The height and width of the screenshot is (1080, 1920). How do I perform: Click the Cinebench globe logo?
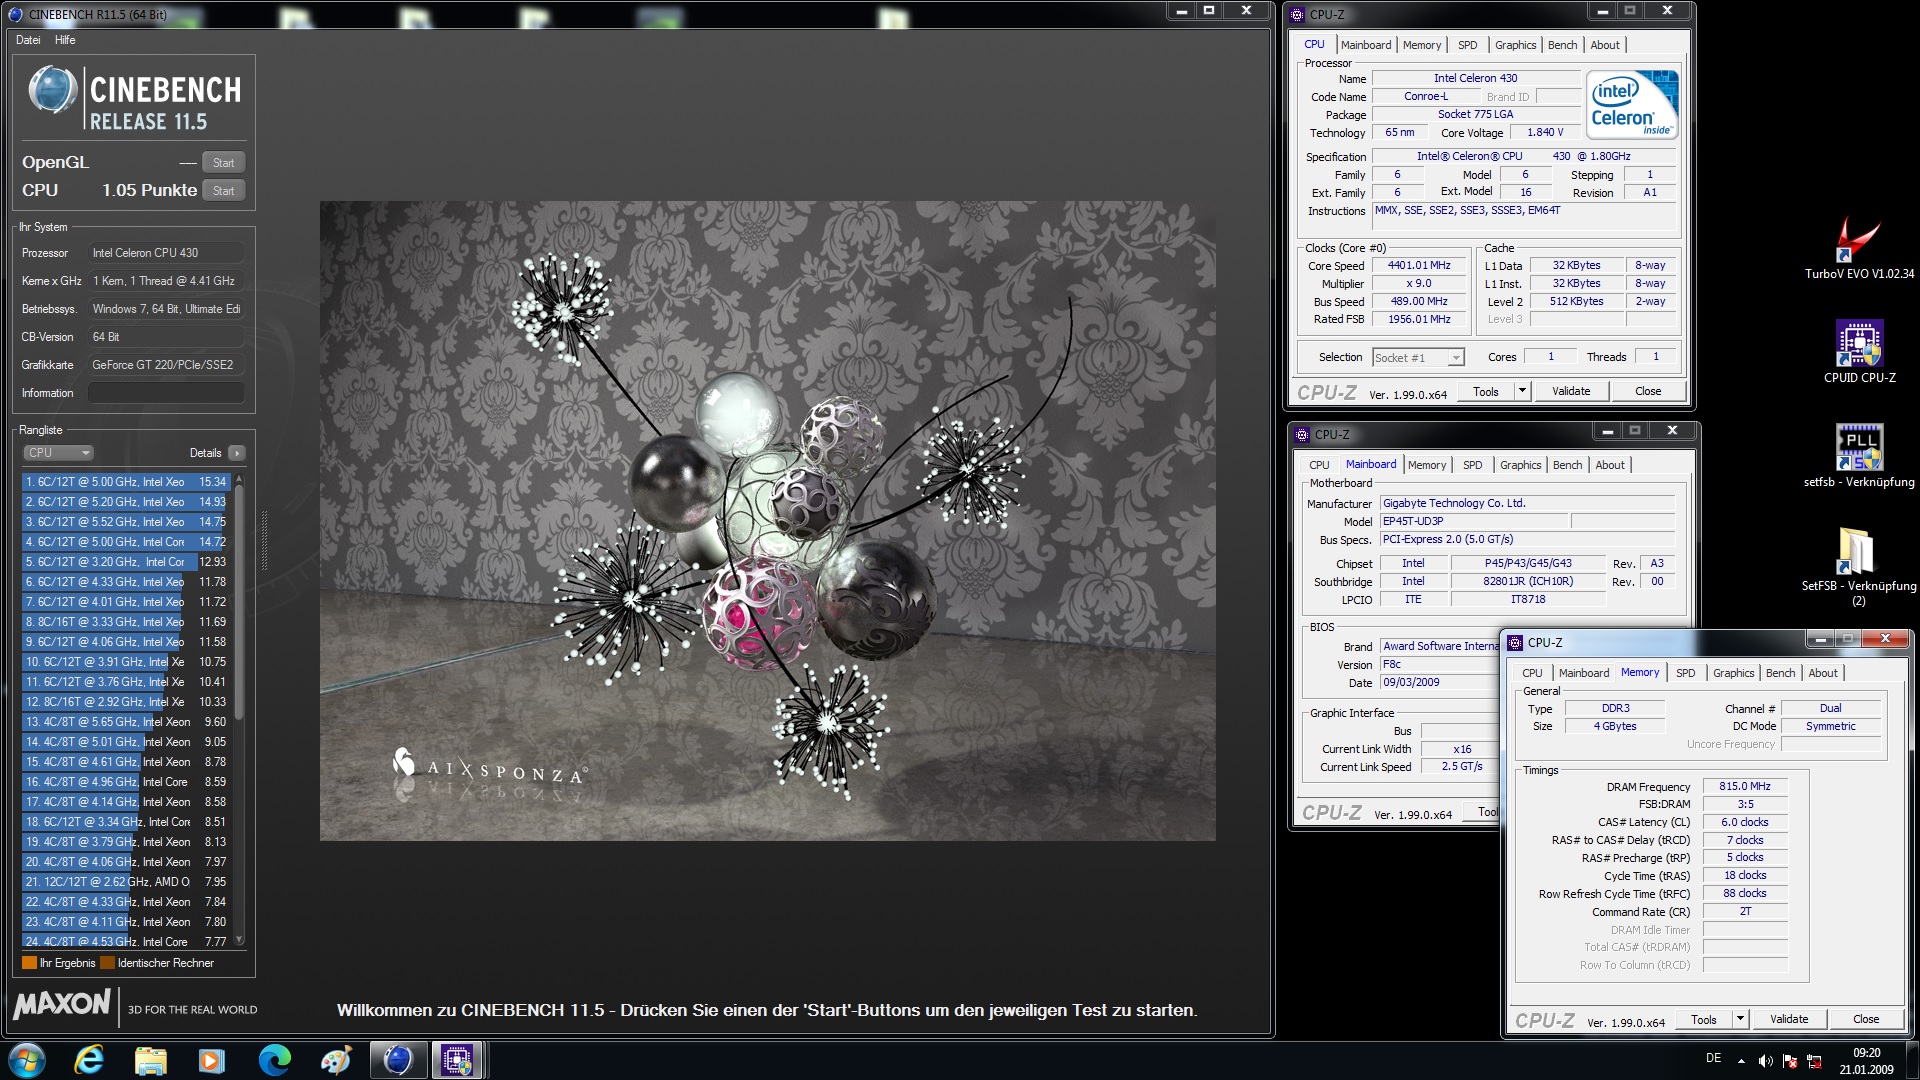(x=52, y=90)
